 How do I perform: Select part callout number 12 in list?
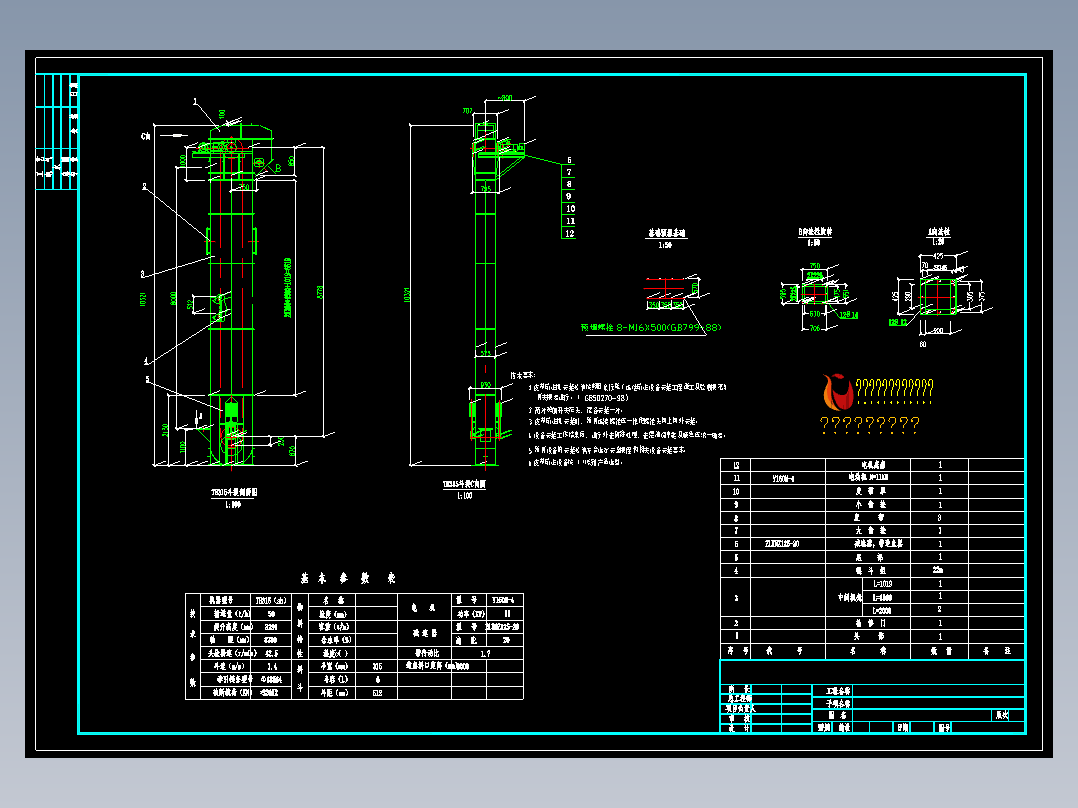click(569, 233)
